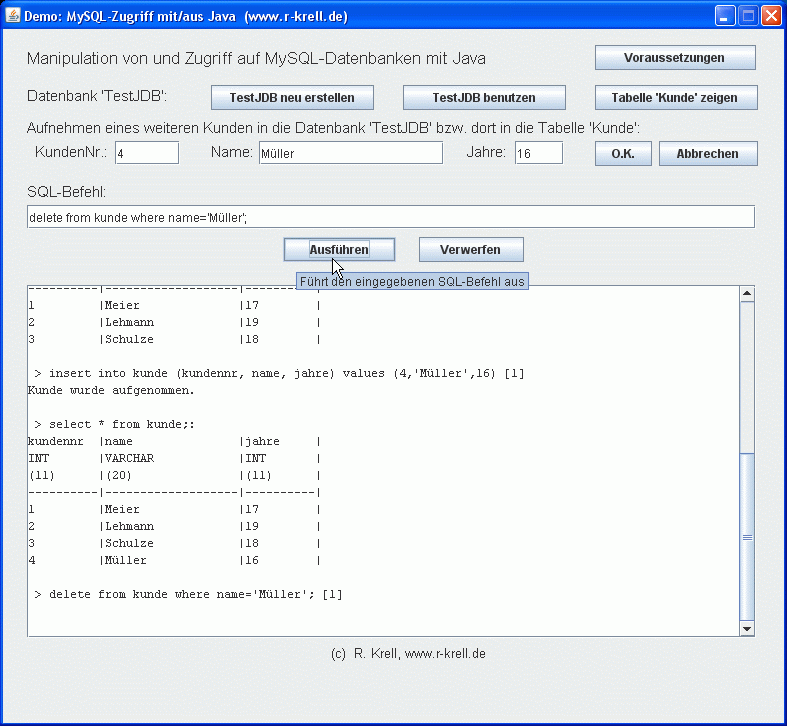
Task: Select the 'TestJDB benutzen' button
Action: (484, 98)
